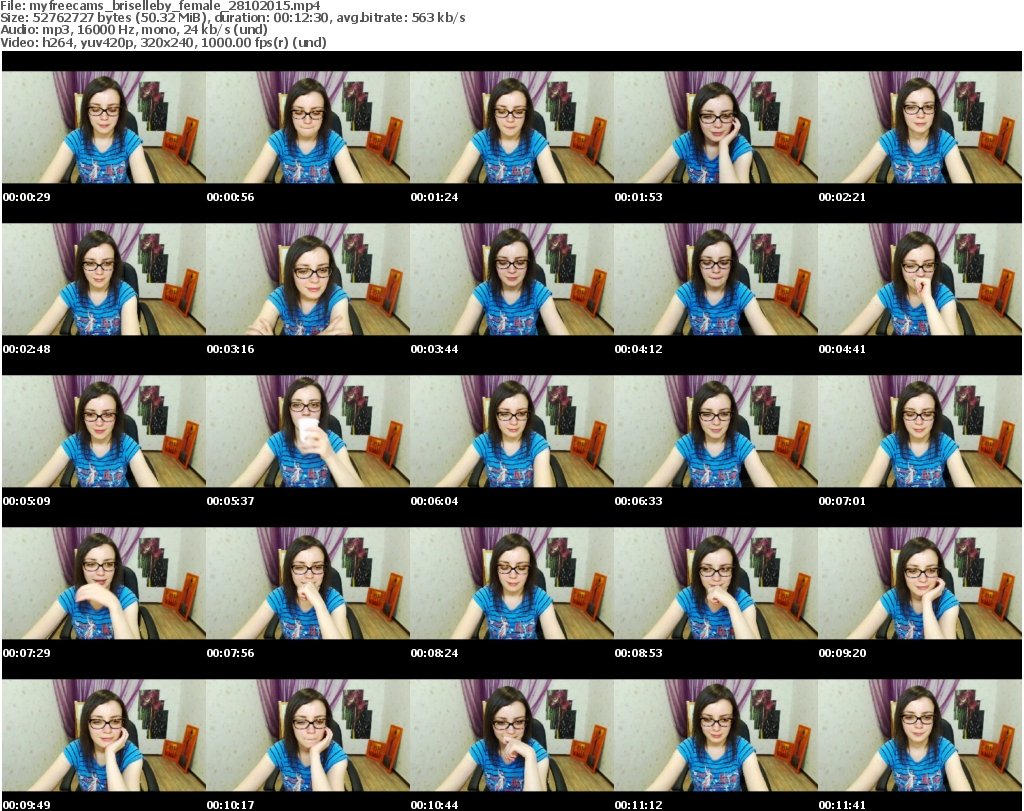Click the 00:08:53 timestamp label
The image size is (1024, 811).
coord(639,652)
